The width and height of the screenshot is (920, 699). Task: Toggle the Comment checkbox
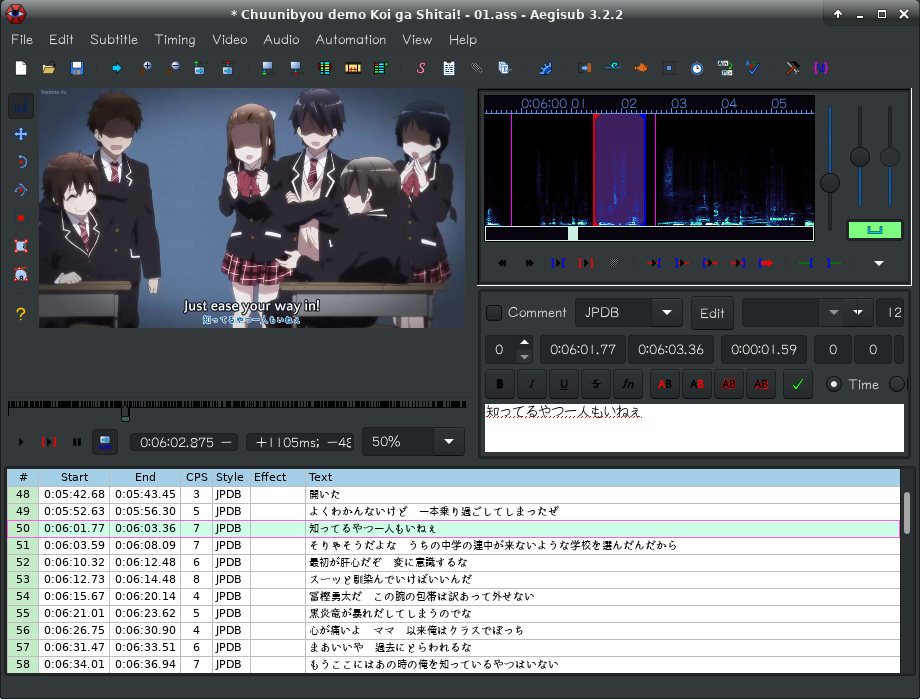pyautogui.click(x=494, y=313)
